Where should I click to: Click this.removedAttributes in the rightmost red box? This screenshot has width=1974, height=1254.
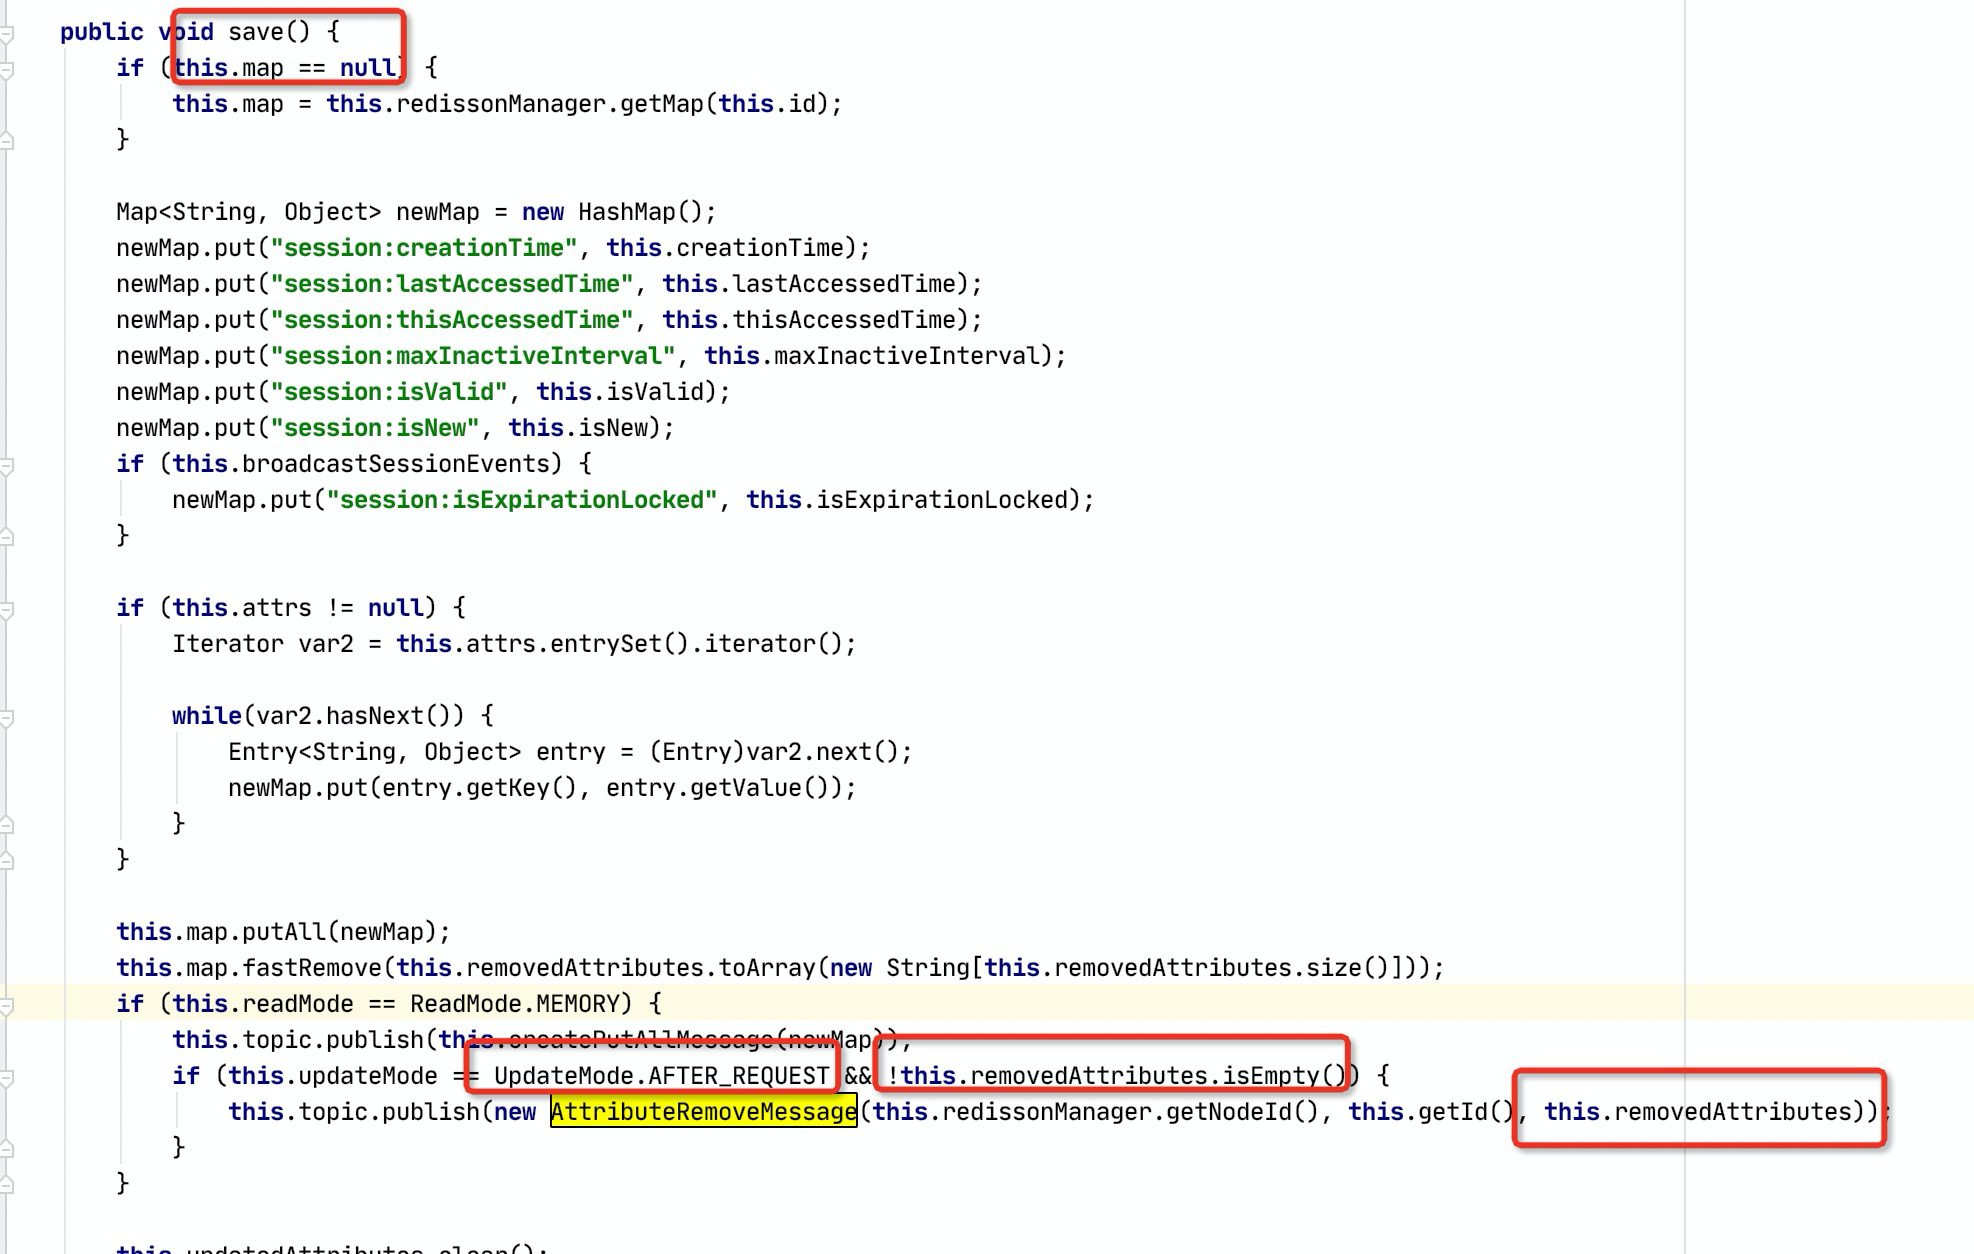[1698, 1110]
